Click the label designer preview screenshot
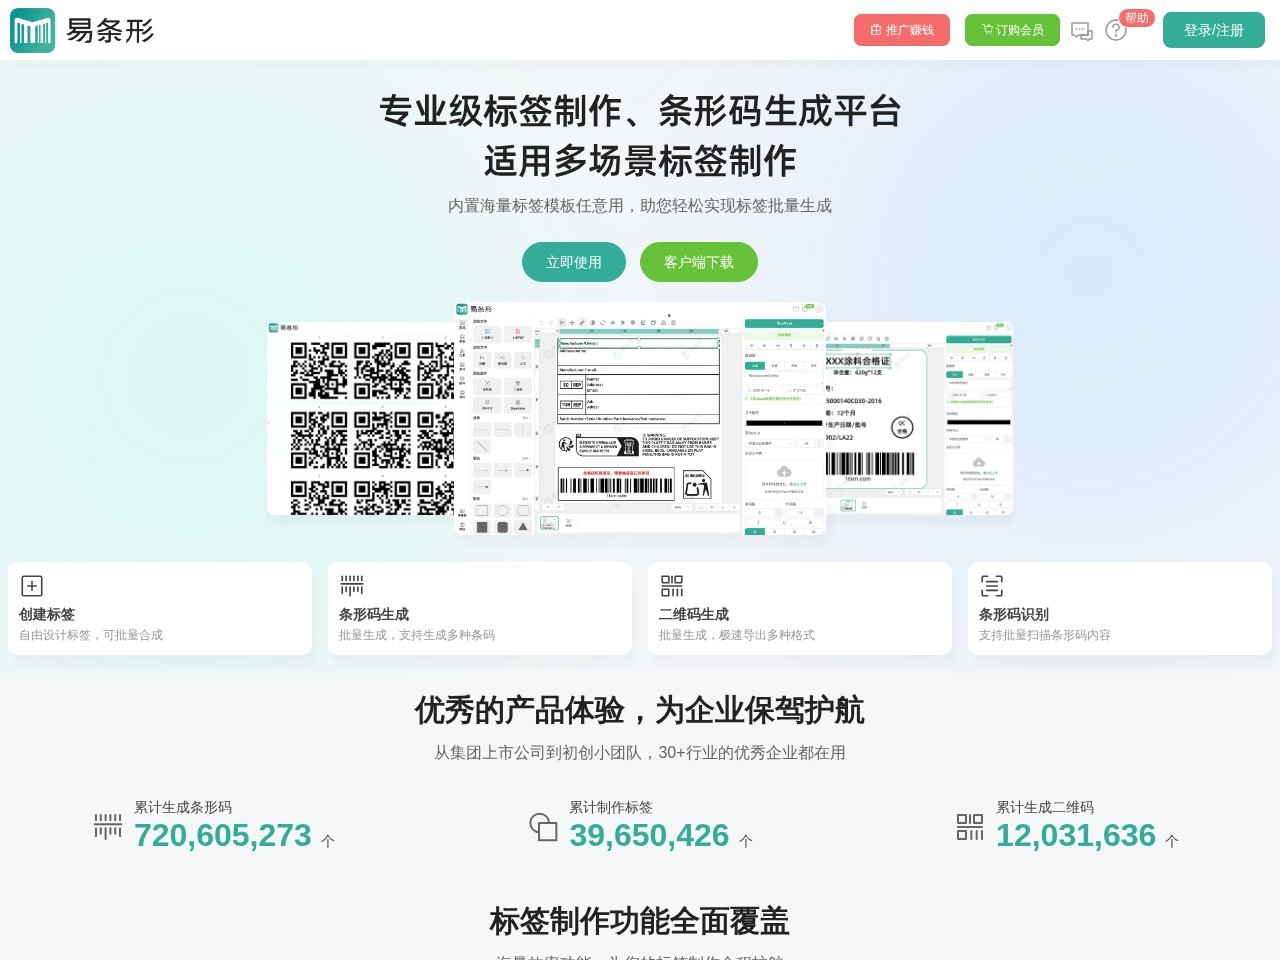This screenshot has width=1280, height=960. click(x=641, y=419)
